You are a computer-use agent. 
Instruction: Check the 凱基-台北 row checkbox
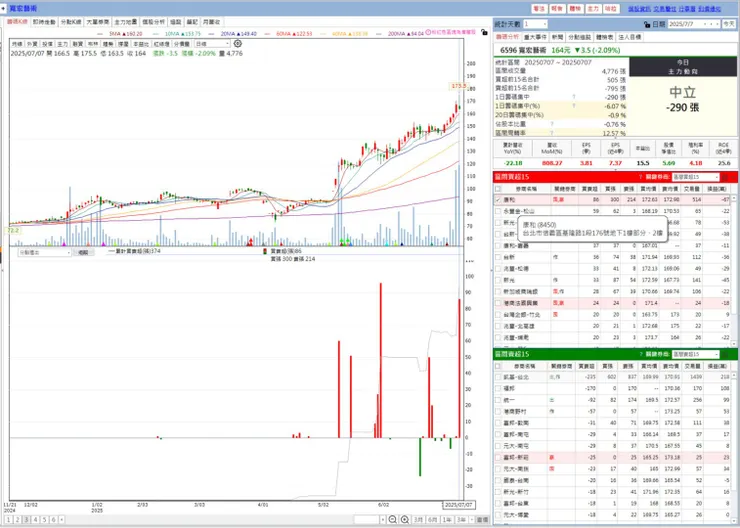(x=498, y=377)
